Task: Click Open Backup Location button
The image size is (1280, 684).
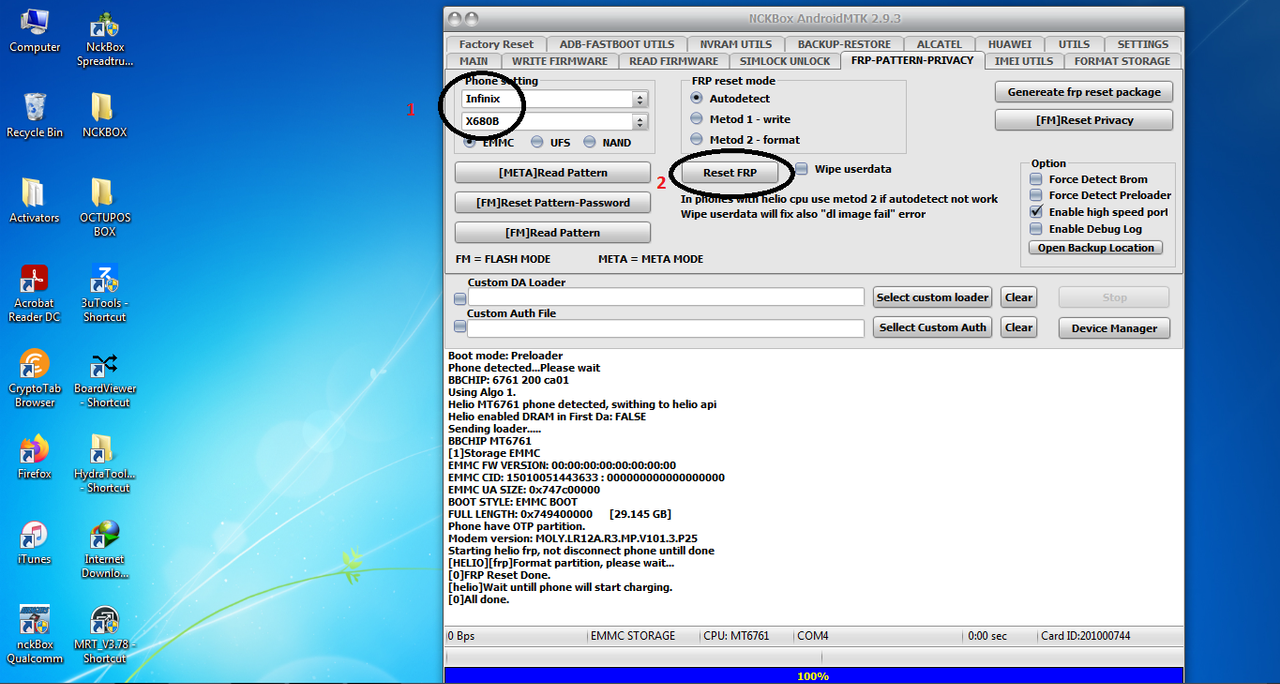Action: (1096, 248)
